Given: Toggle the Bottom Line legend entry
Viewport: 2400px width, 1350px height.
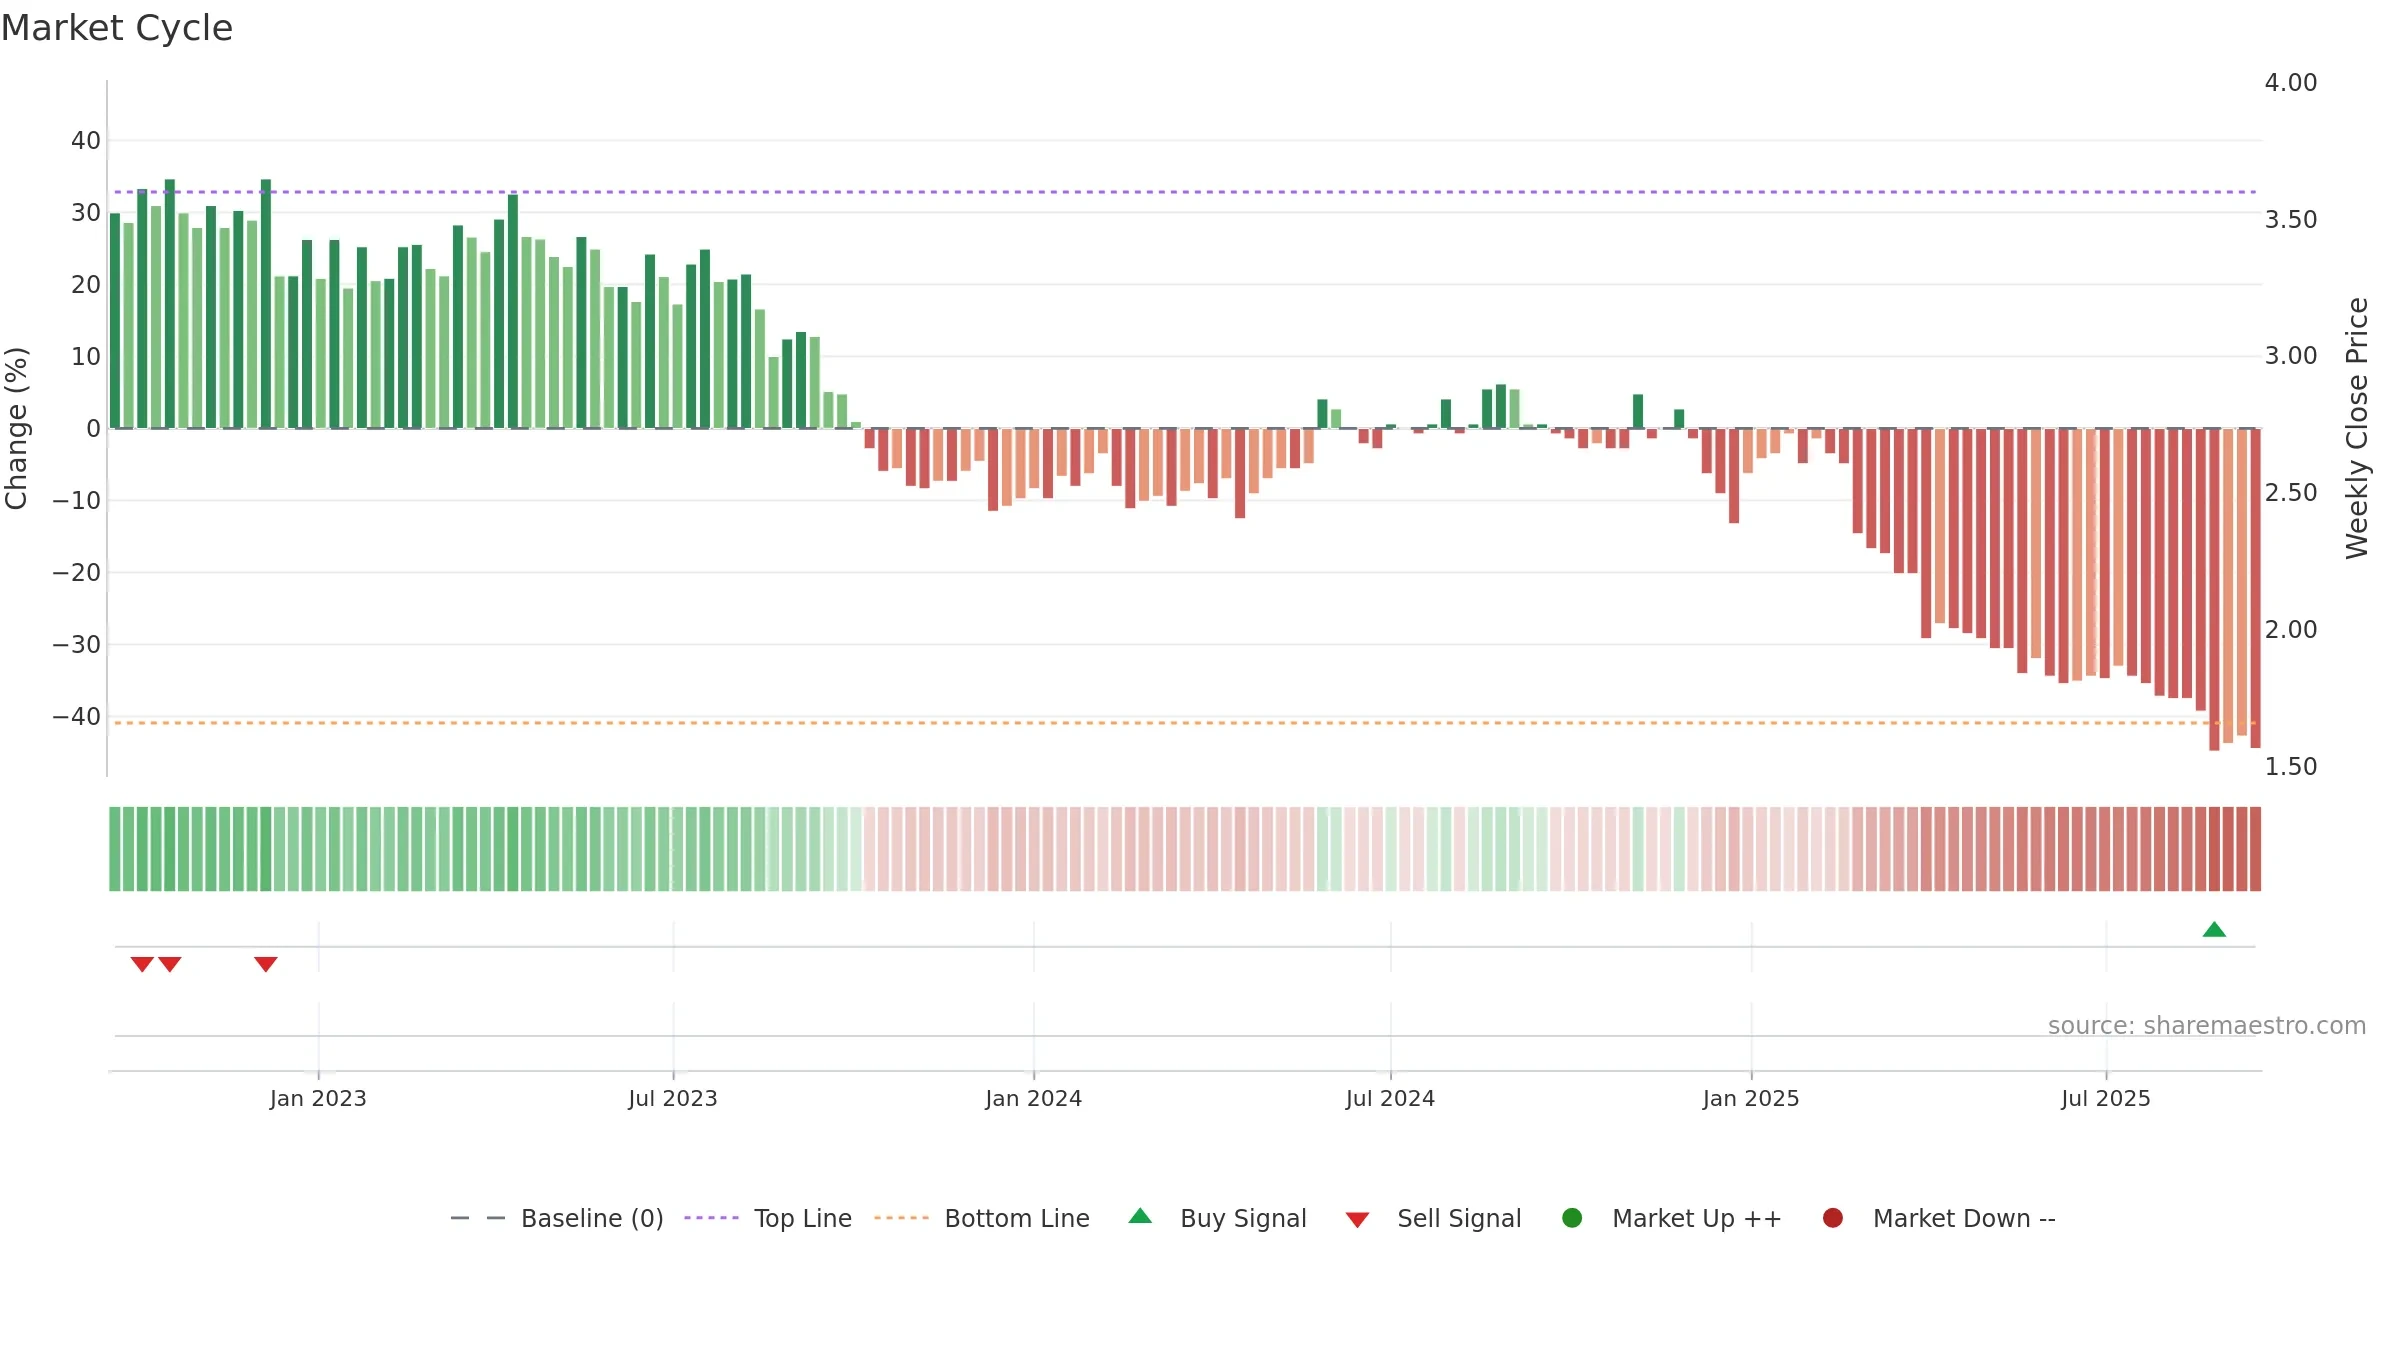Looking at the screenshot, I should tap(982, 1218).
